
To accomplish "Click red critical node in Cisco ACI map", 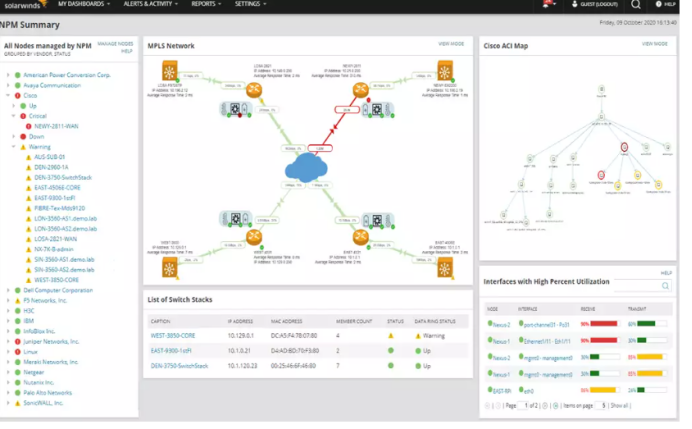I will pyautogui.click(x=624, y=147).
